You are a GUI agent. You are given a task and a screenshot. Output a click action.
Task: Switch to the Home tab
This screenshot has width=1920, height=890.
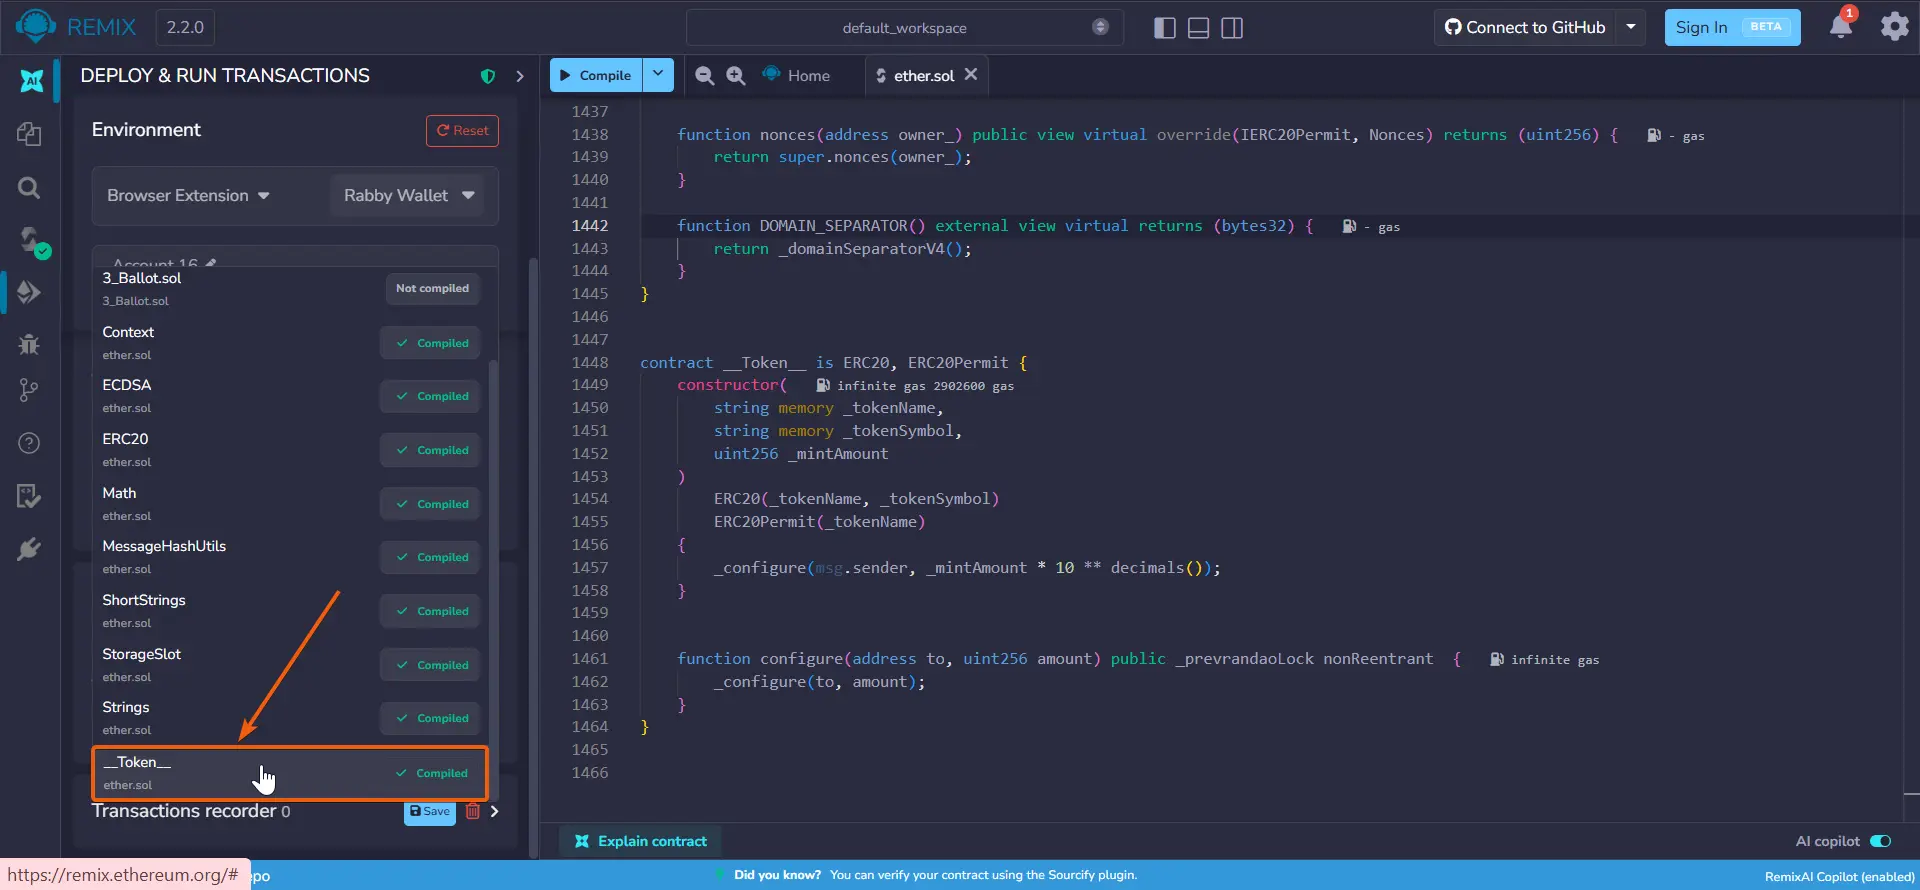796,76
